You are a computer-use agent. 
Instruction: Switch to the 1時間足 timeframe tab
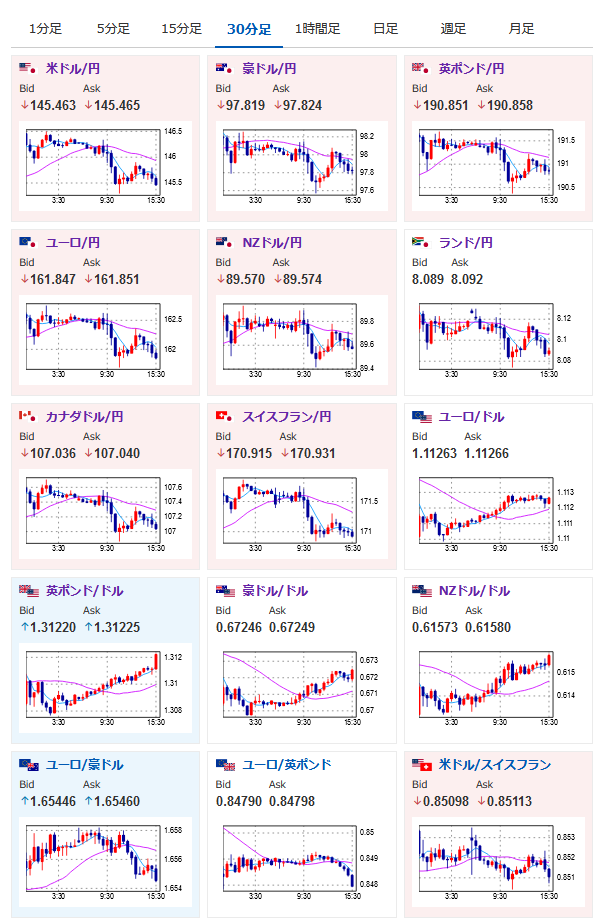pos(317,29)
